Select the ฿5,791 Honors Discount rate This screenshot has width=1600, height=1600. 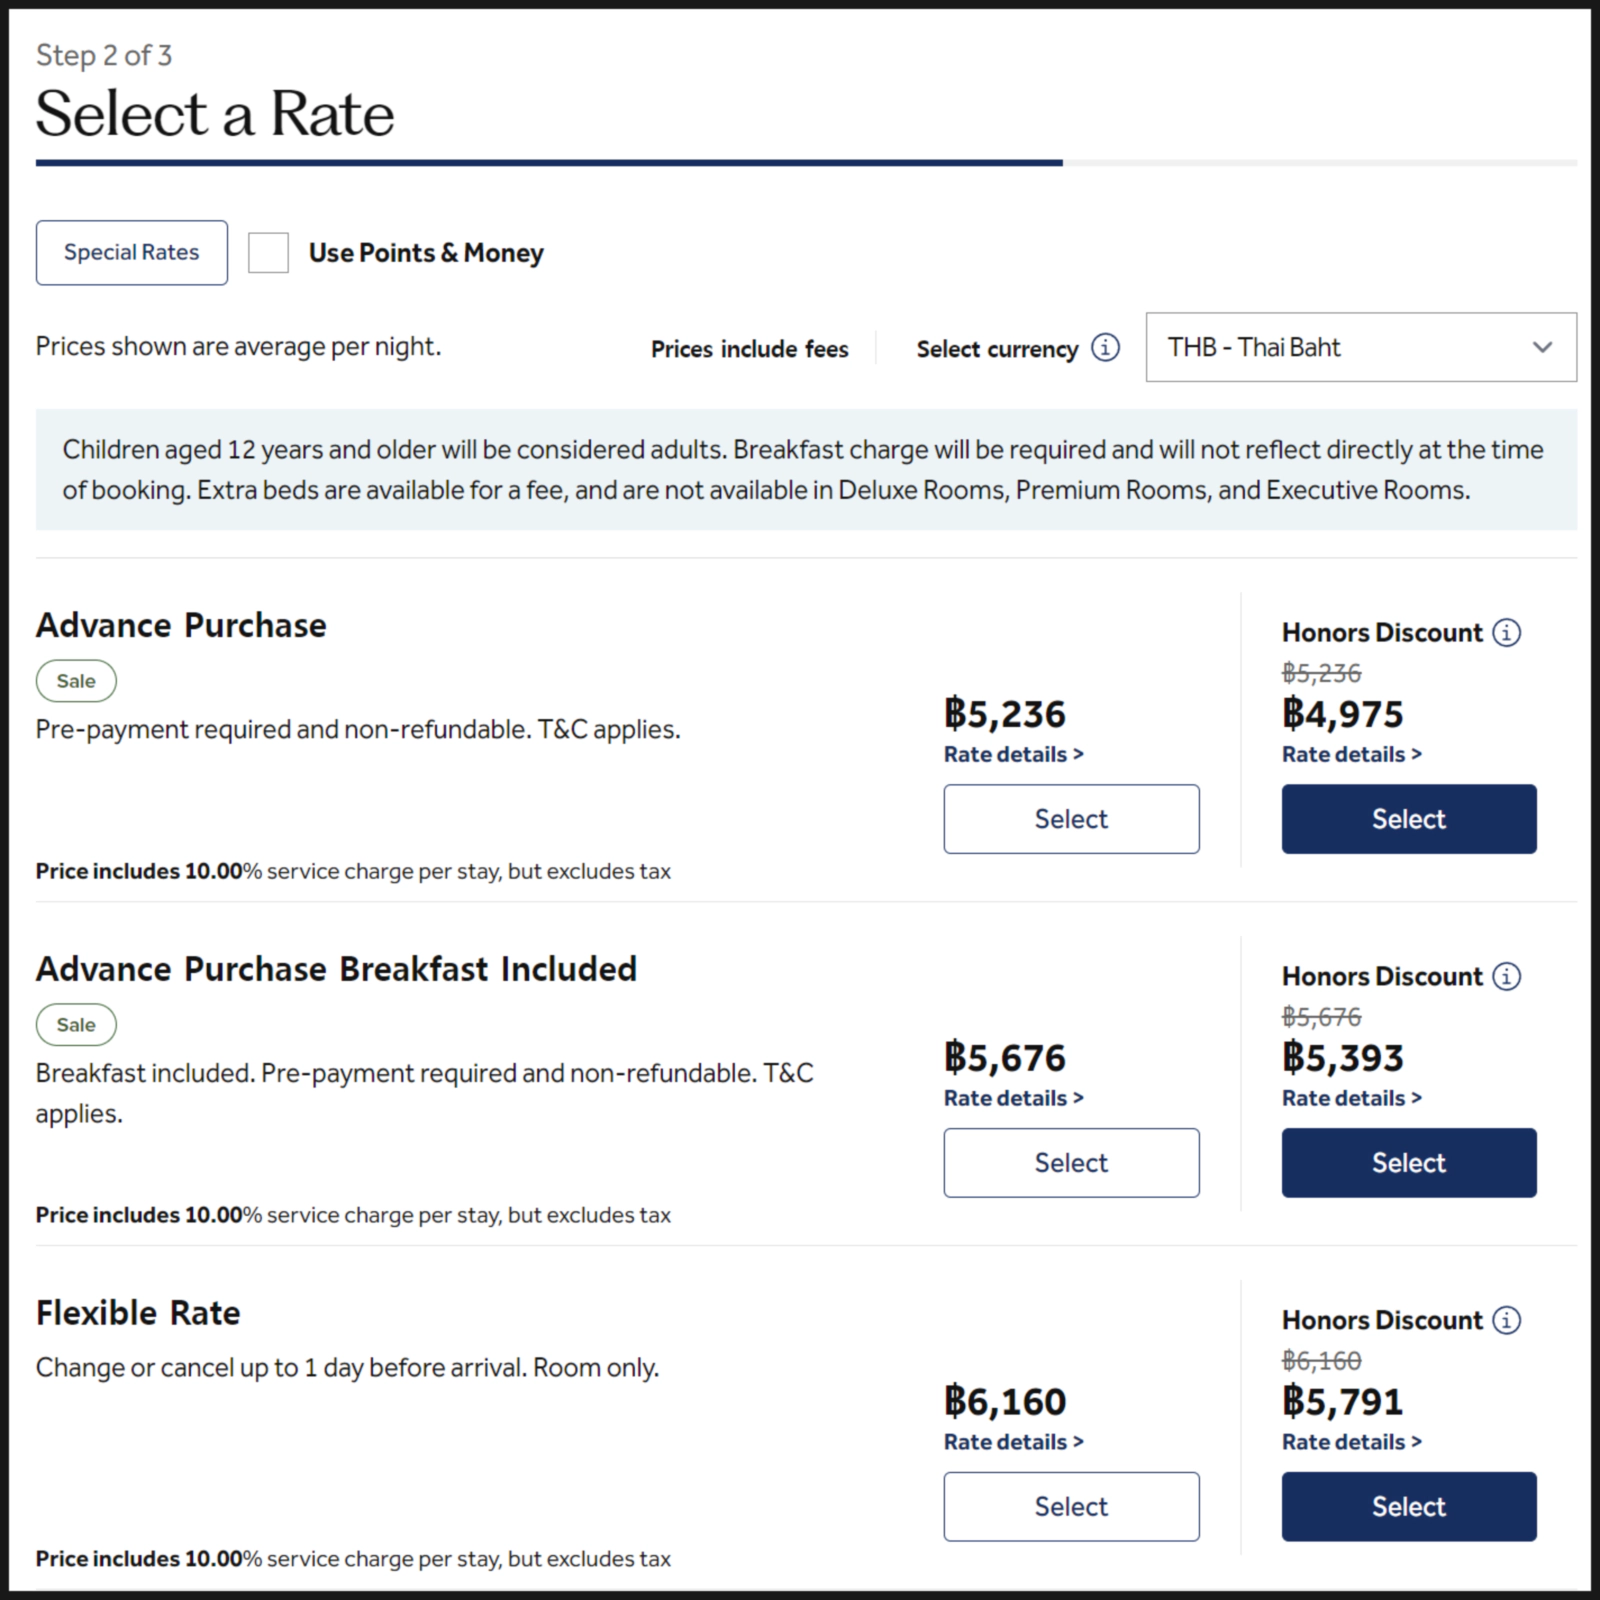(x=1408, y=1507)
